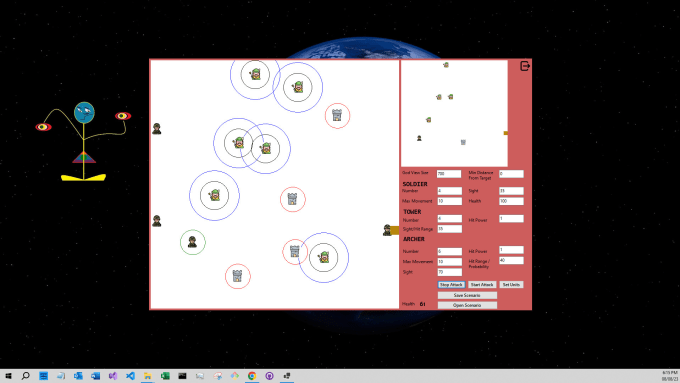
Task: Edit the Tower Hit Power field
Action: click(511, 219)
